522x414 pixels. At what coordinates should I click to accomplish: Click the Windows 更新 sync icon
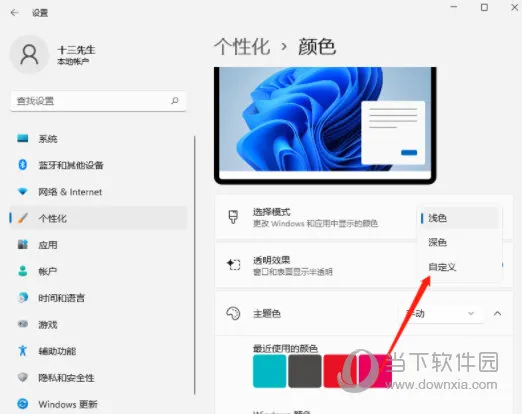pos(23,404)
